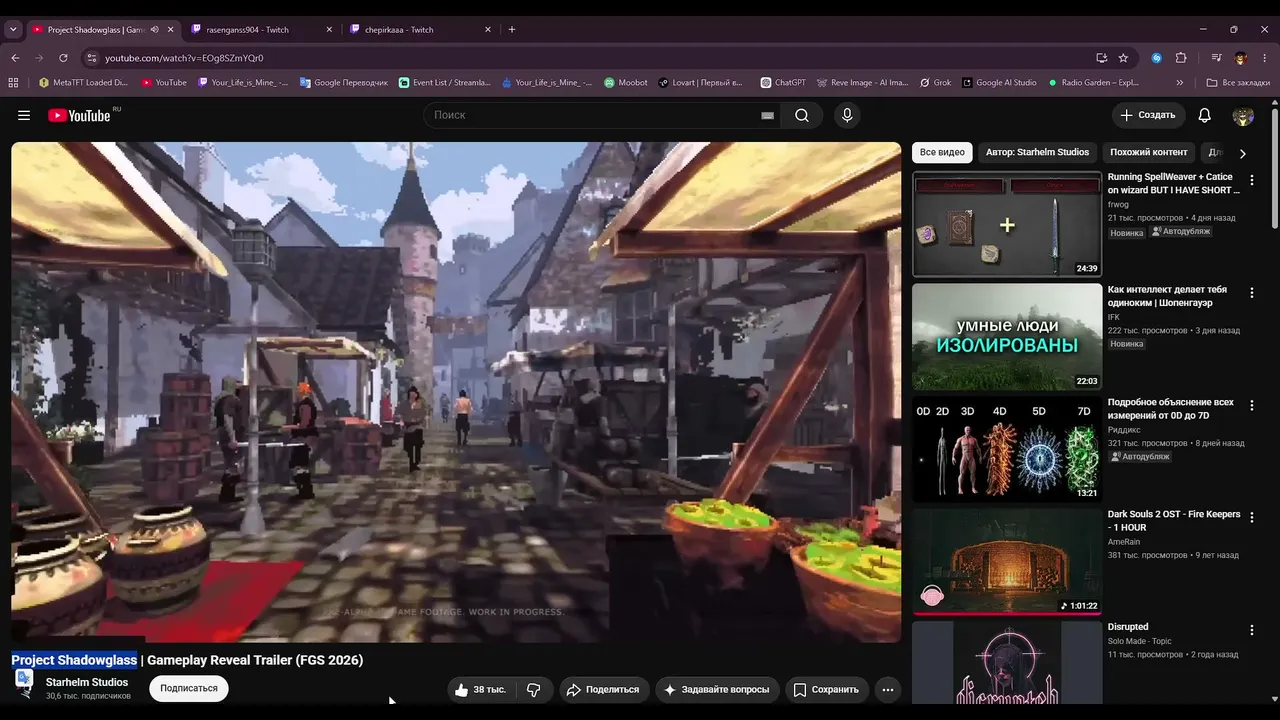Go back in browser history
Viewport: 1280px width, 720px height.
click(16, 58)
